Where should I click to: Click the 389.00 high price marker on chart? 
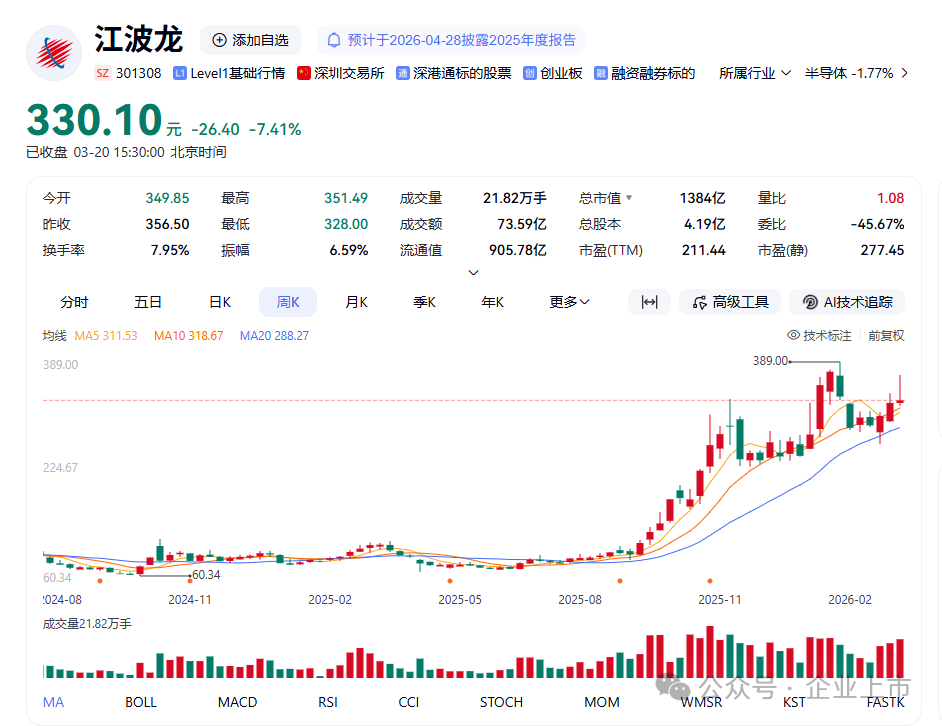770,361
